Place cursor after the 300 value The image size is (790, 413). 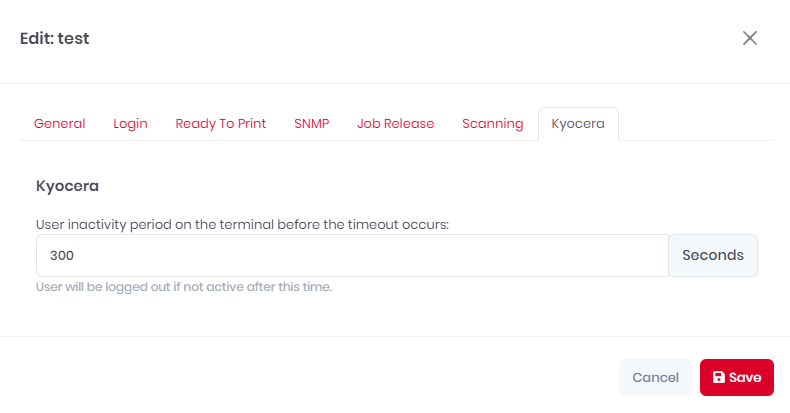pyautogui.click(x=75, y=255)
